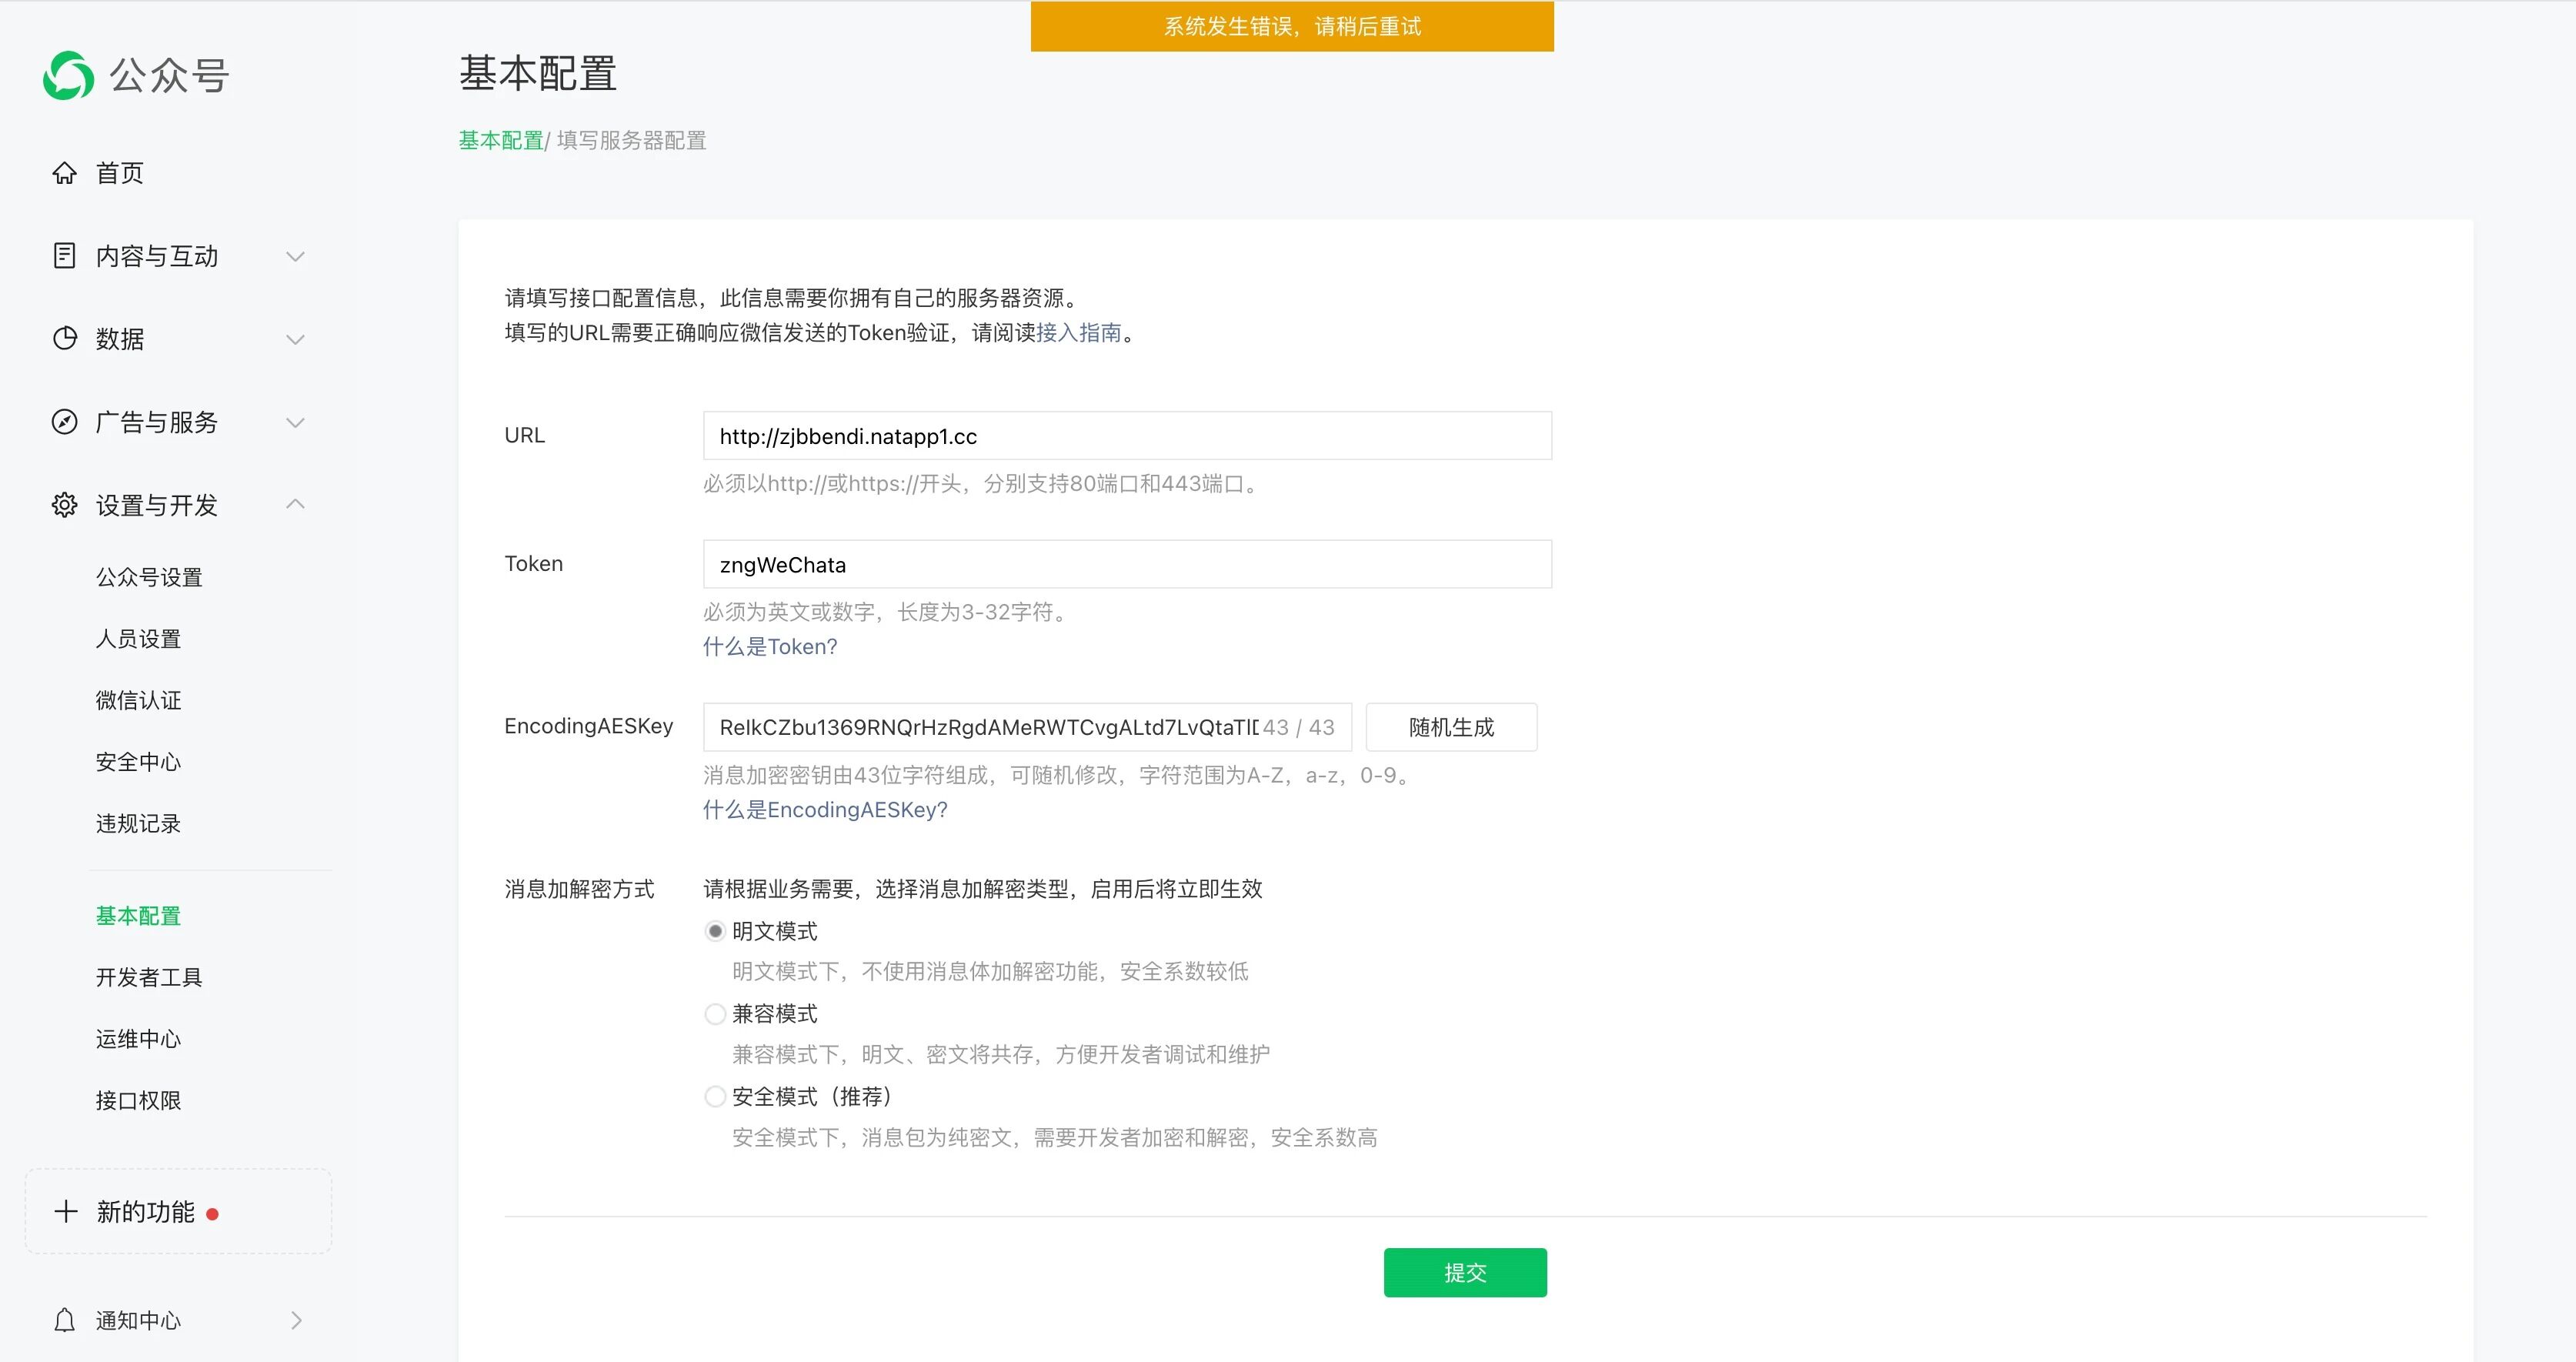
Task: Select the 明文模式 radio button
Action: click(715, 931)
